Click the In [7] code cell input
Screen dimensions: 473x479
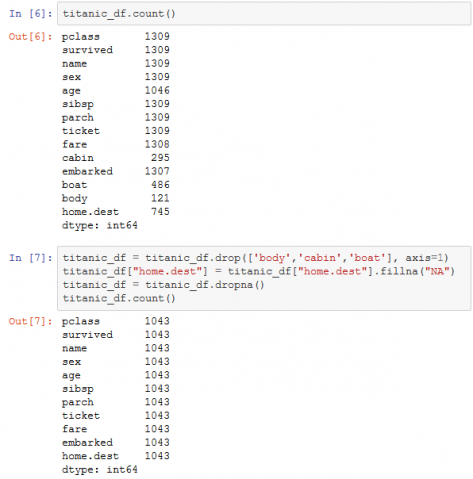coord(264,278)
